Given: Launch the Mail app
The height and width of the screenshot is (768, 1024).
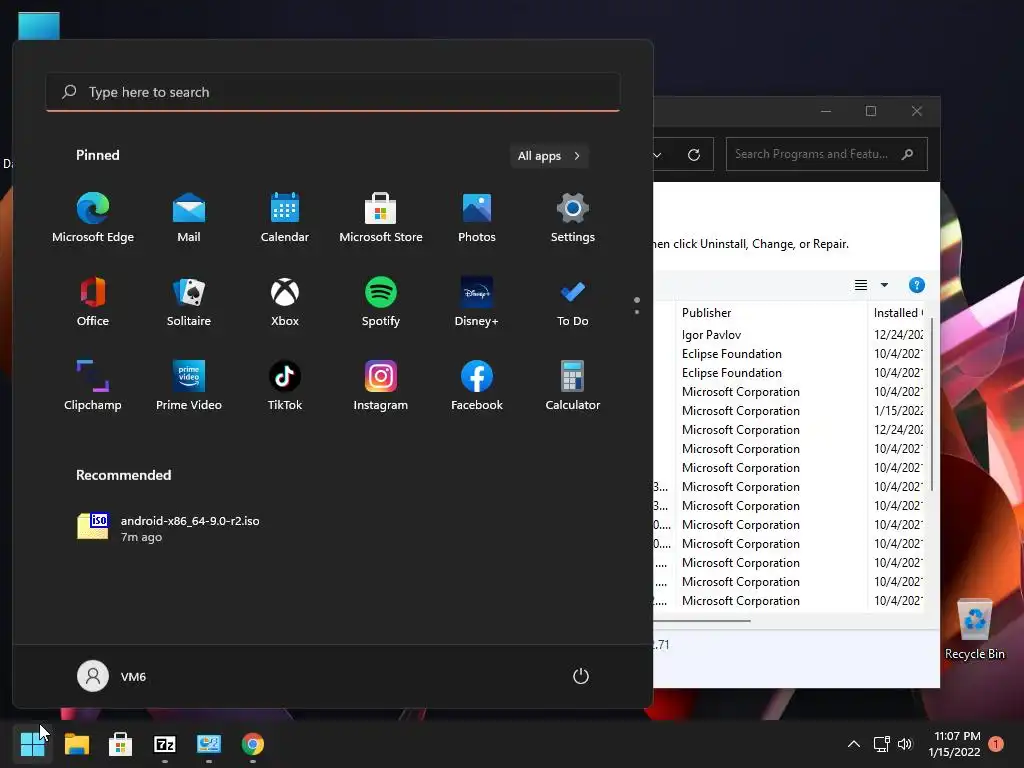Looking at the screenshot, I should 189,217.
